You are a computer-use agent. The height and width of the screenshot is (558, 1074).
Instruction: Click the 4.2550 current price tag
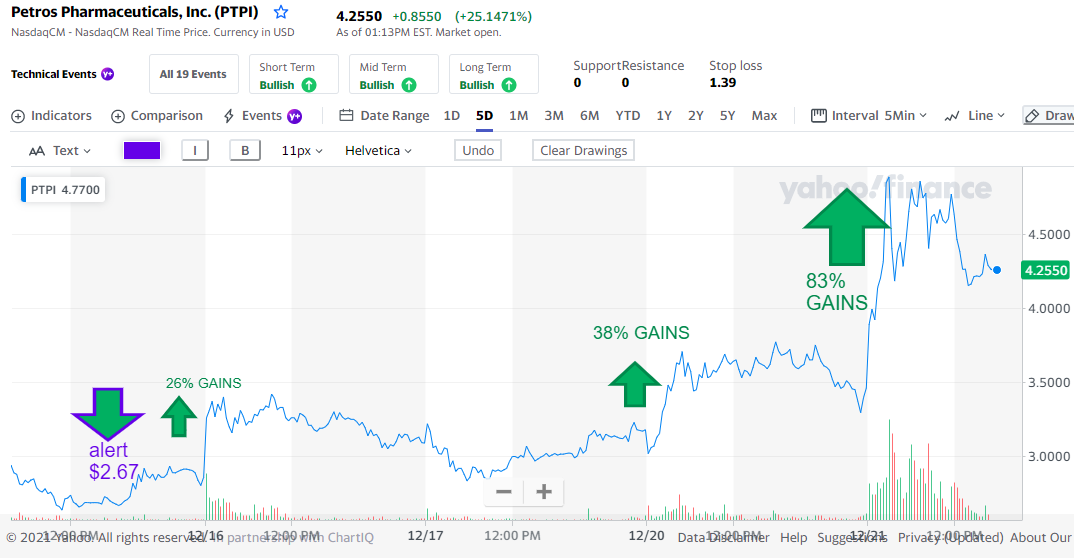[1045, 270]
